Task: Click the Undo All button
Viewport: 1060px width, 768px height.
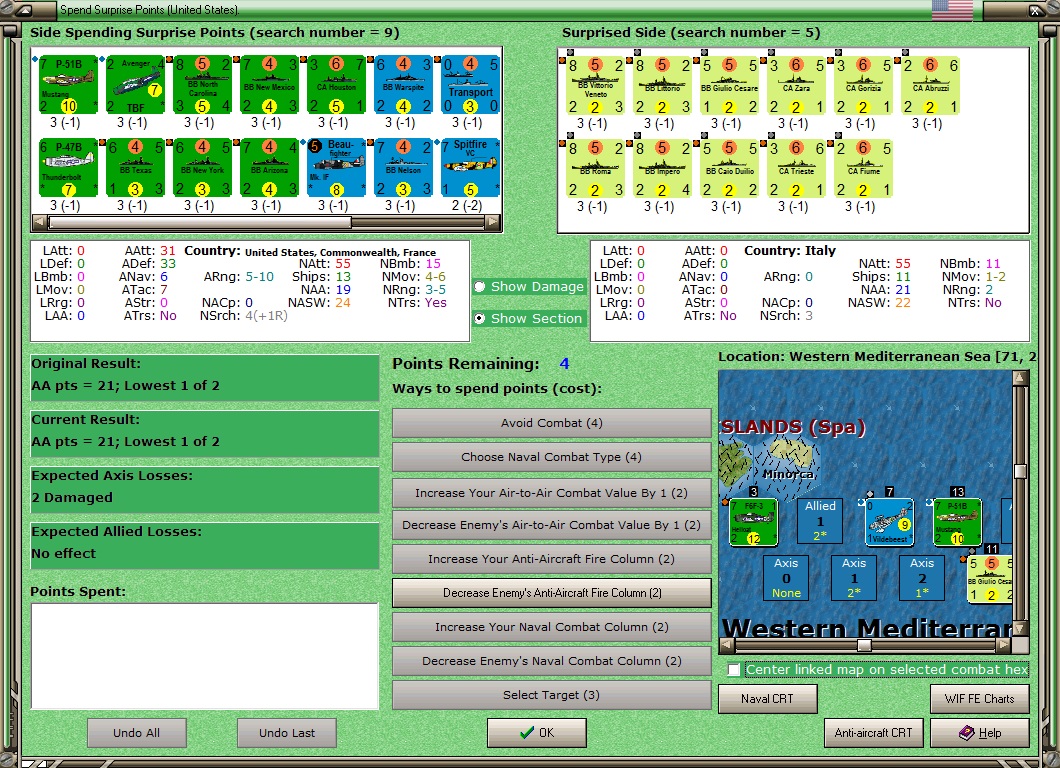Action: 137,733
